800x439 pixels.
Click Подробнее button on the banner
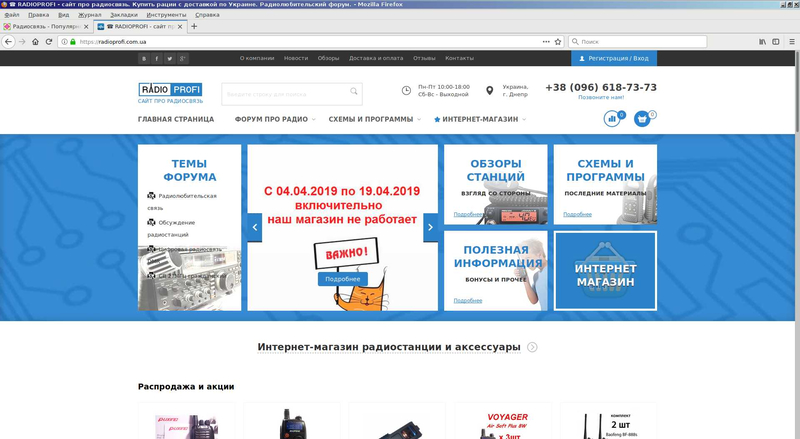pyautogui.click(x=343, y=279)
